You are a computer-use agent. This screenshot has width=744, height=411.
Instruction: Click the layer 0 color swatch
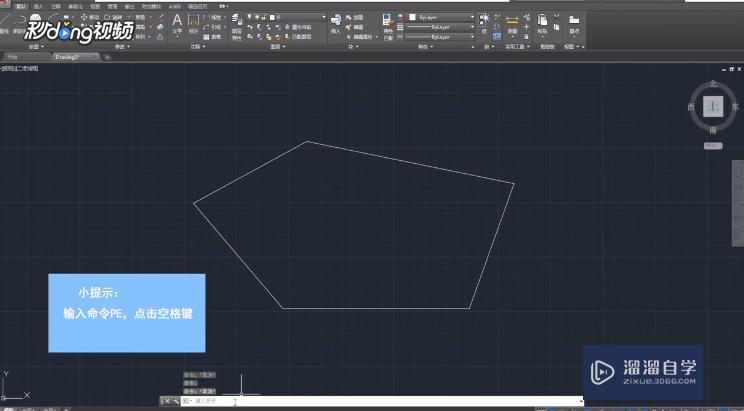[x=272, y=17]
